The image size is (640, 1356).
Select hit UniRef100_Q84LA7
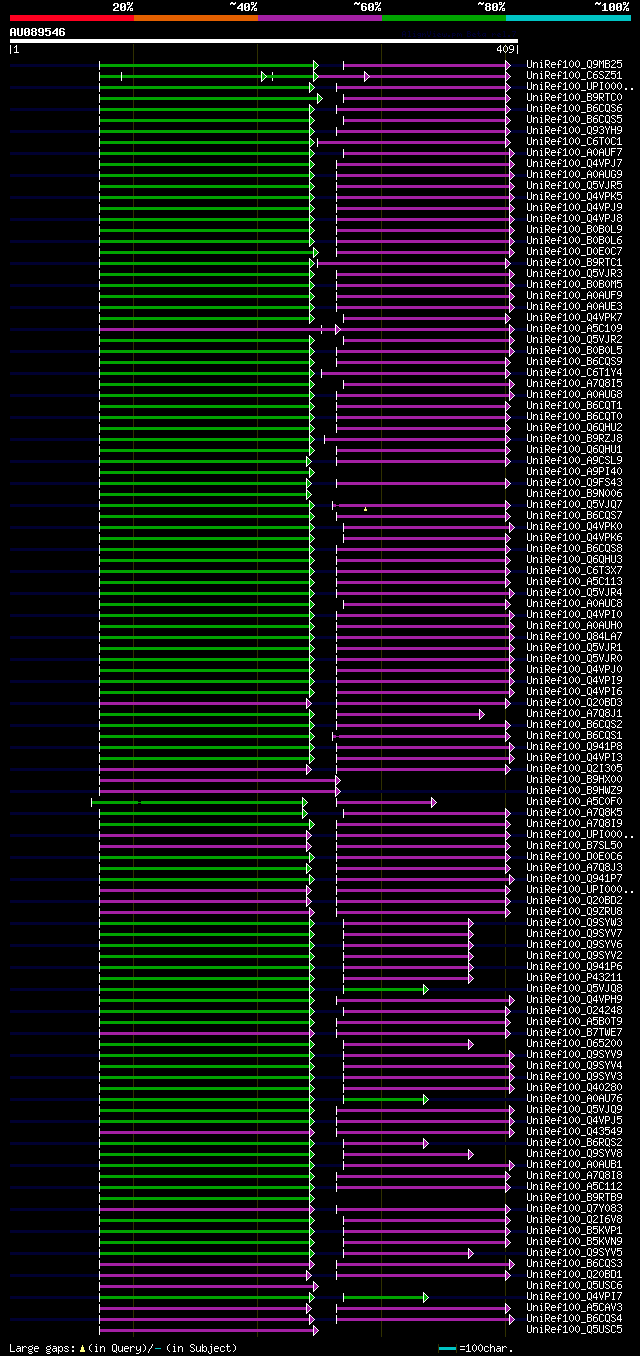(x=574, y=636)
